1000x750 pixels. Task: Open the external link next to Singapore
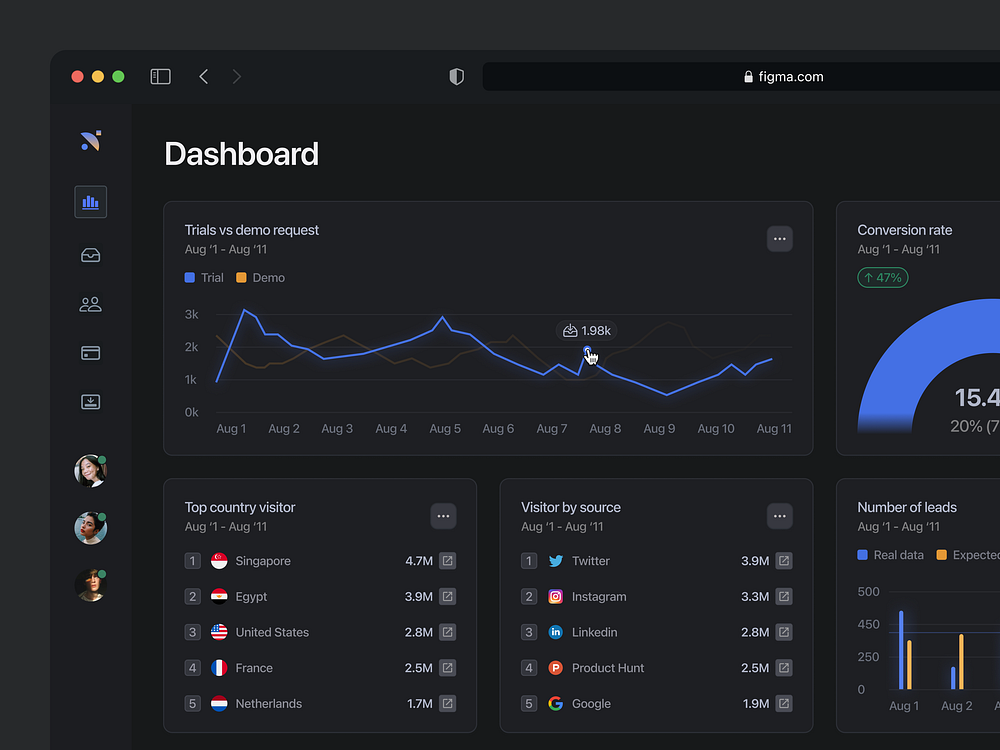(x=446, y=561)
